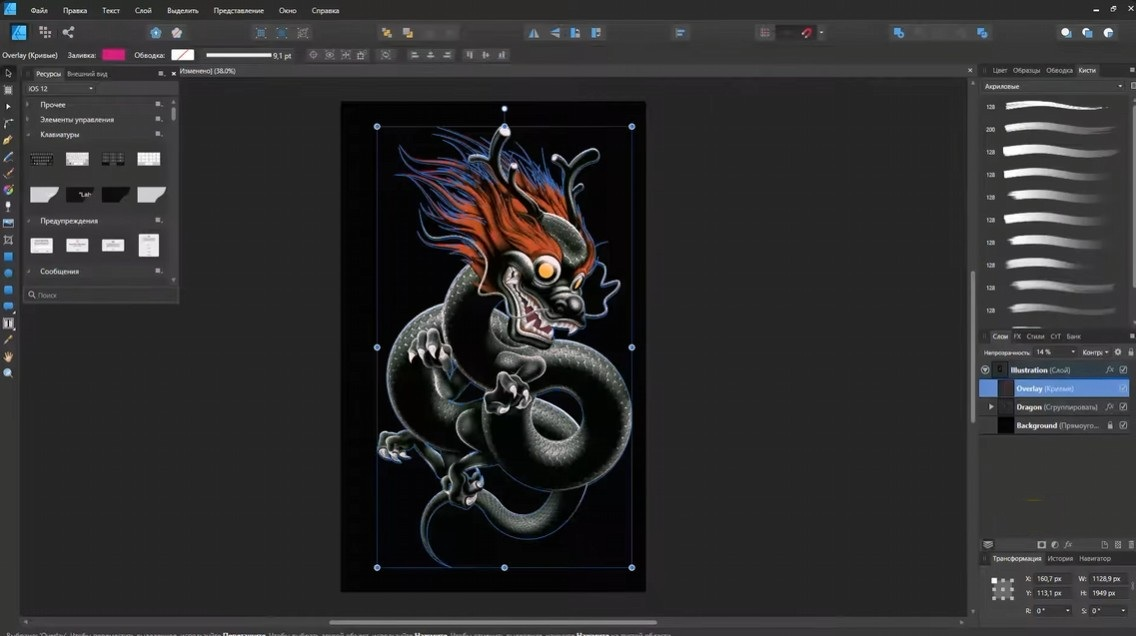Select the Color Picker eyedropper tool
1136x636 pixels.
(8, 340)
